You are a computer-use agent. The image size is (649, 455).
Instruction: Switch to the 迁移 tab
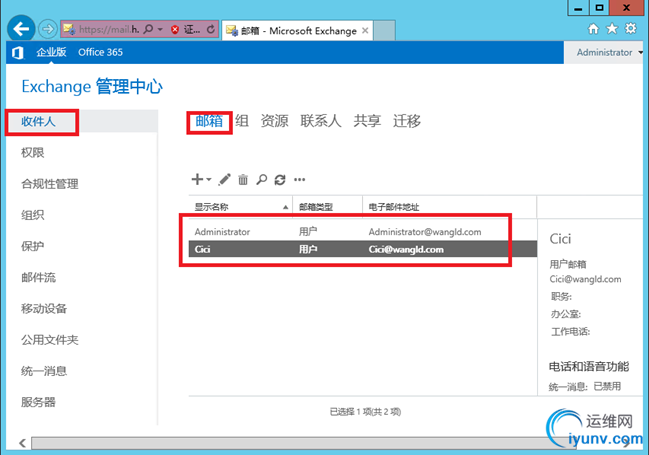pos(407,121)
